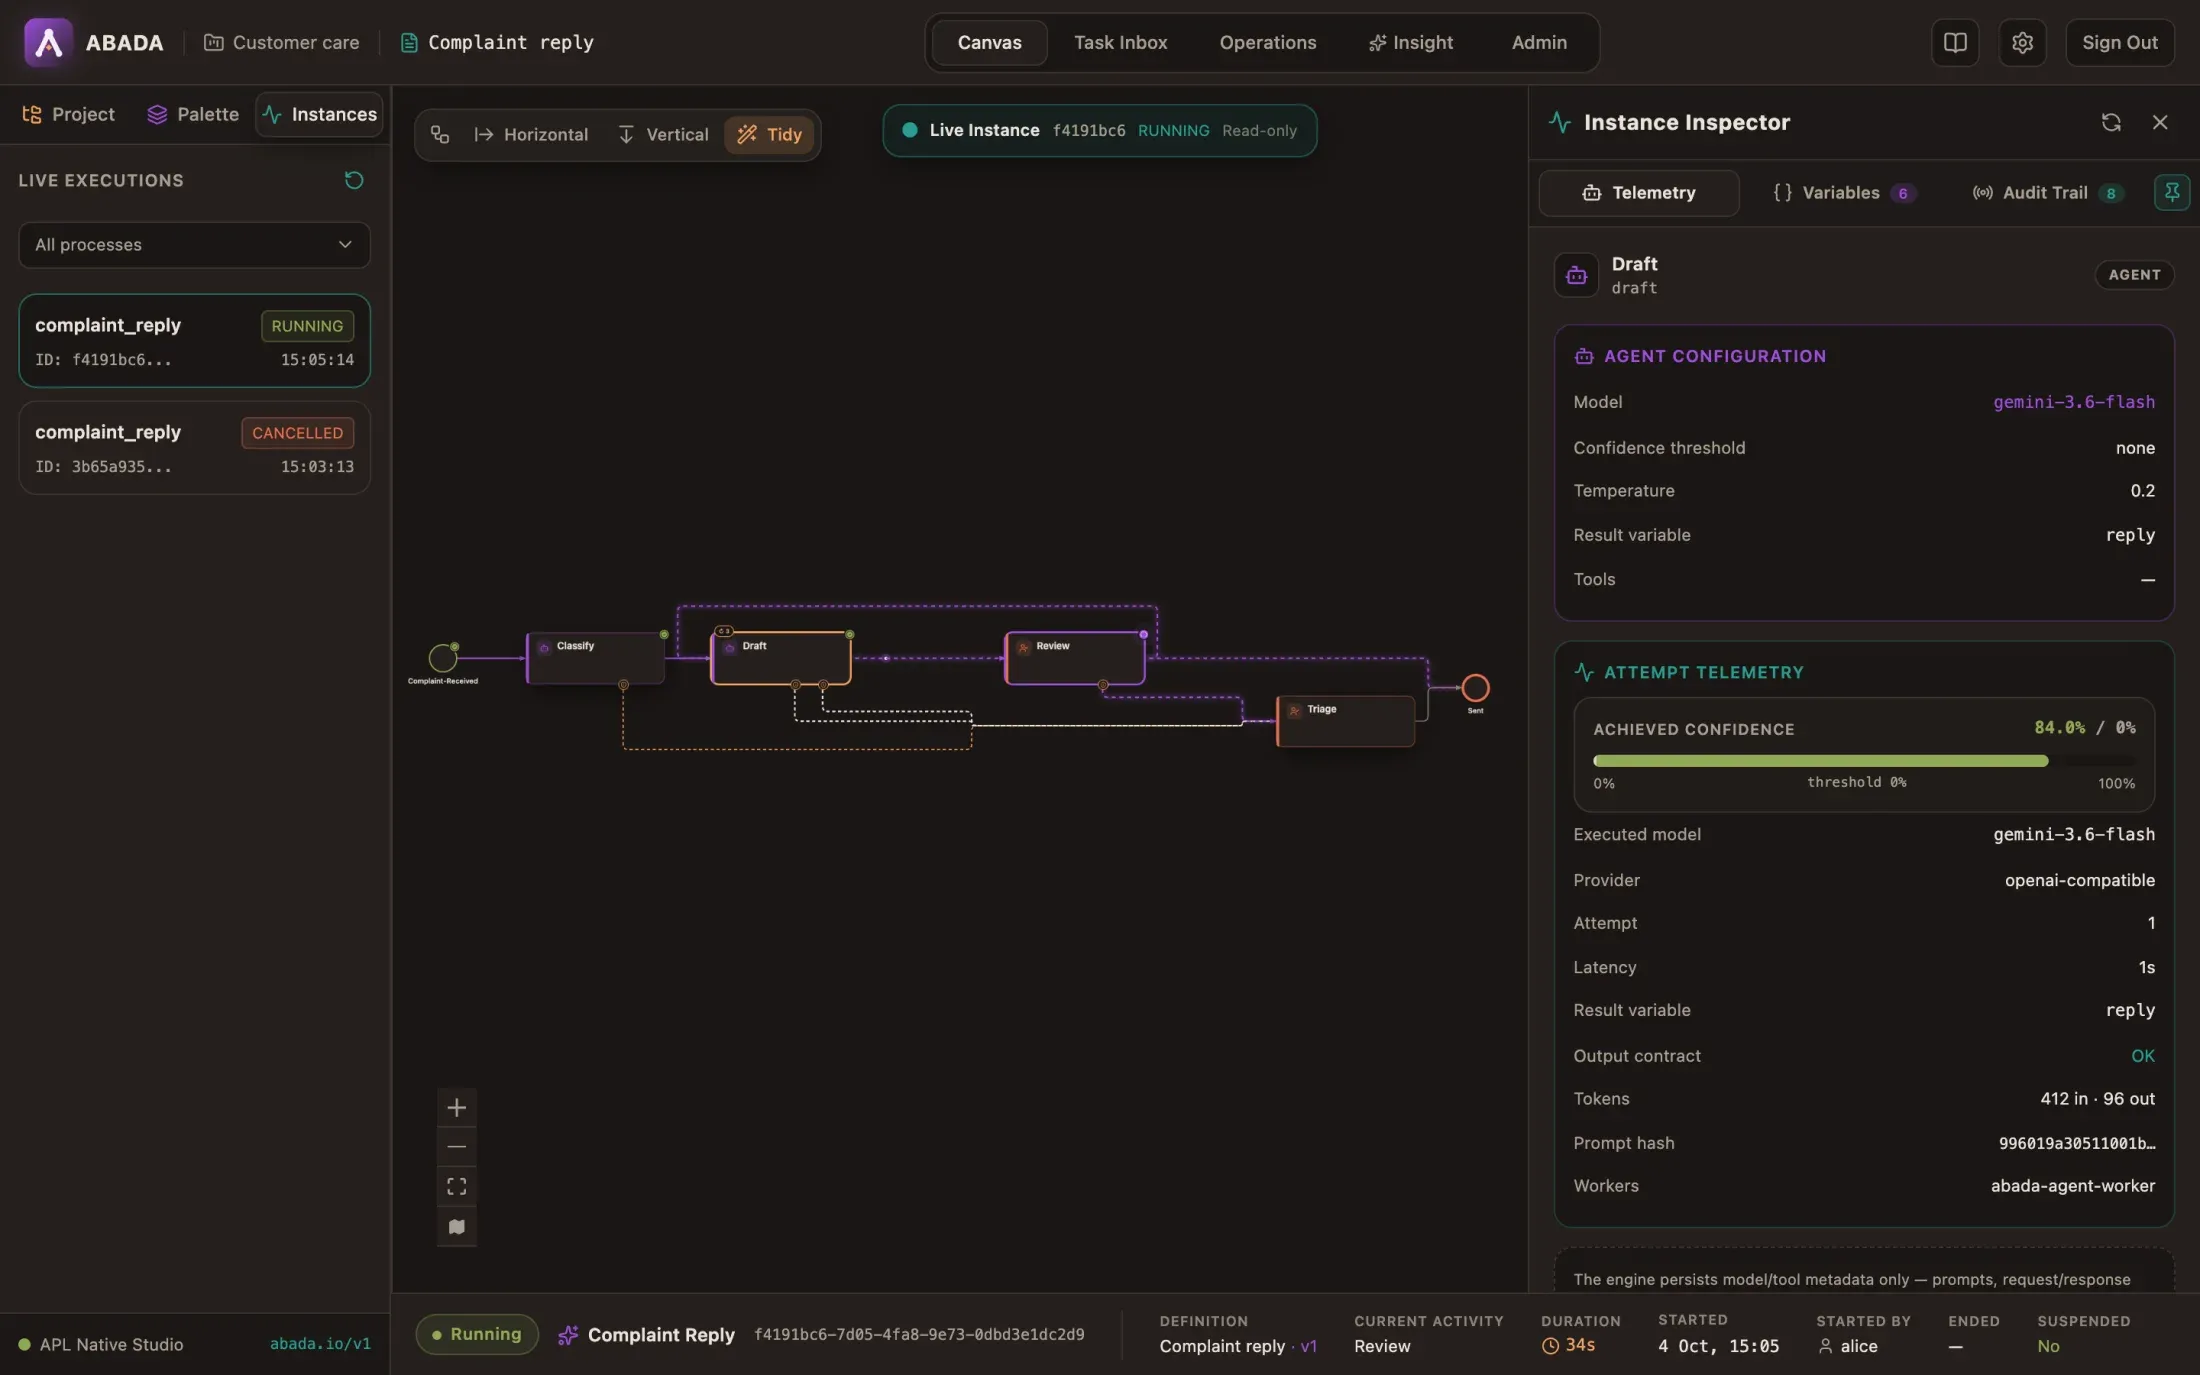Open the documentation book icon
This screenshot has width=2200, height=1375.
tap(1955, 42)
